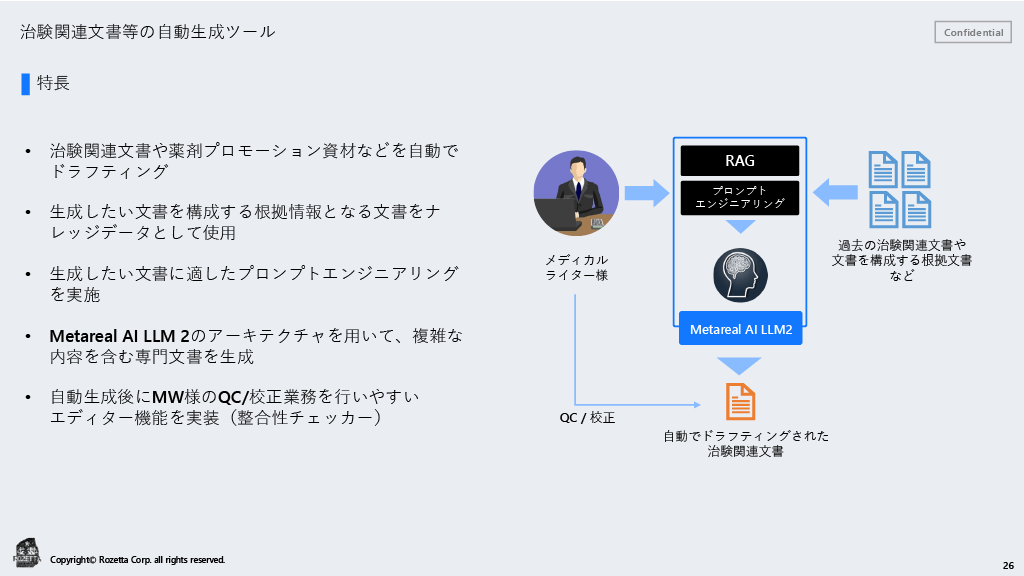Image resolution: width=1024 pixels, height=576 pixels.
Task: Select the RAG header block
Action: [x=740, y=160]
